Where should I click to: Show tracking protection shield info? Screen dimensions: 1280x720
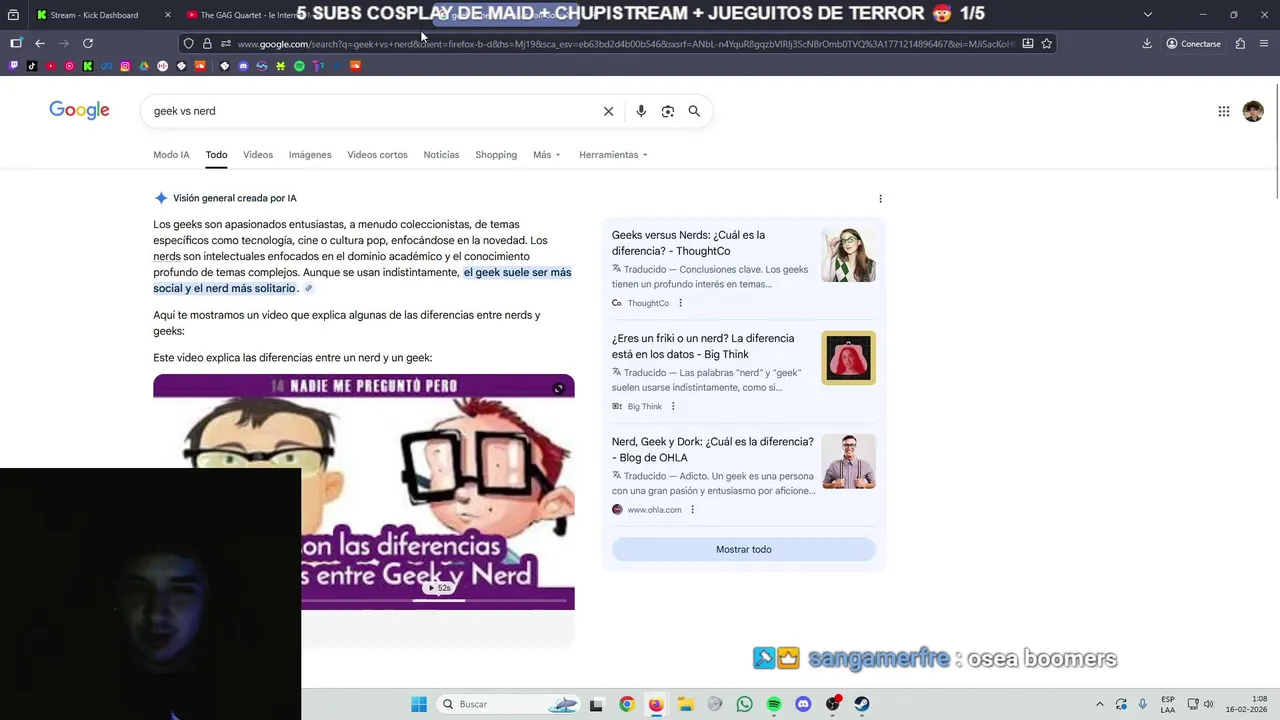188,43
